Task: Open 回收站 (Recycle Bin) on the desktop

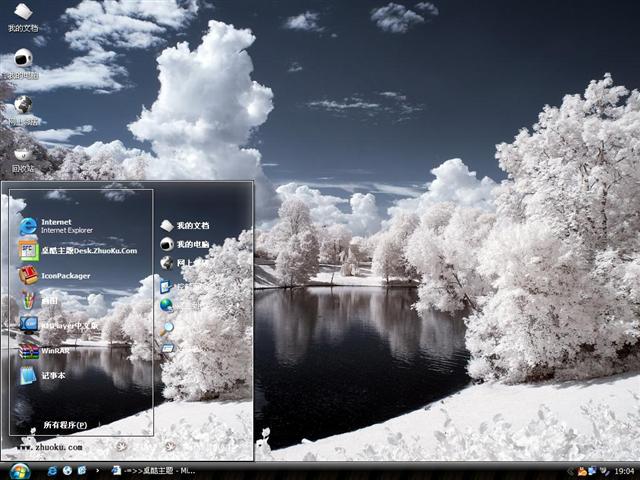Action: [22, 157]
